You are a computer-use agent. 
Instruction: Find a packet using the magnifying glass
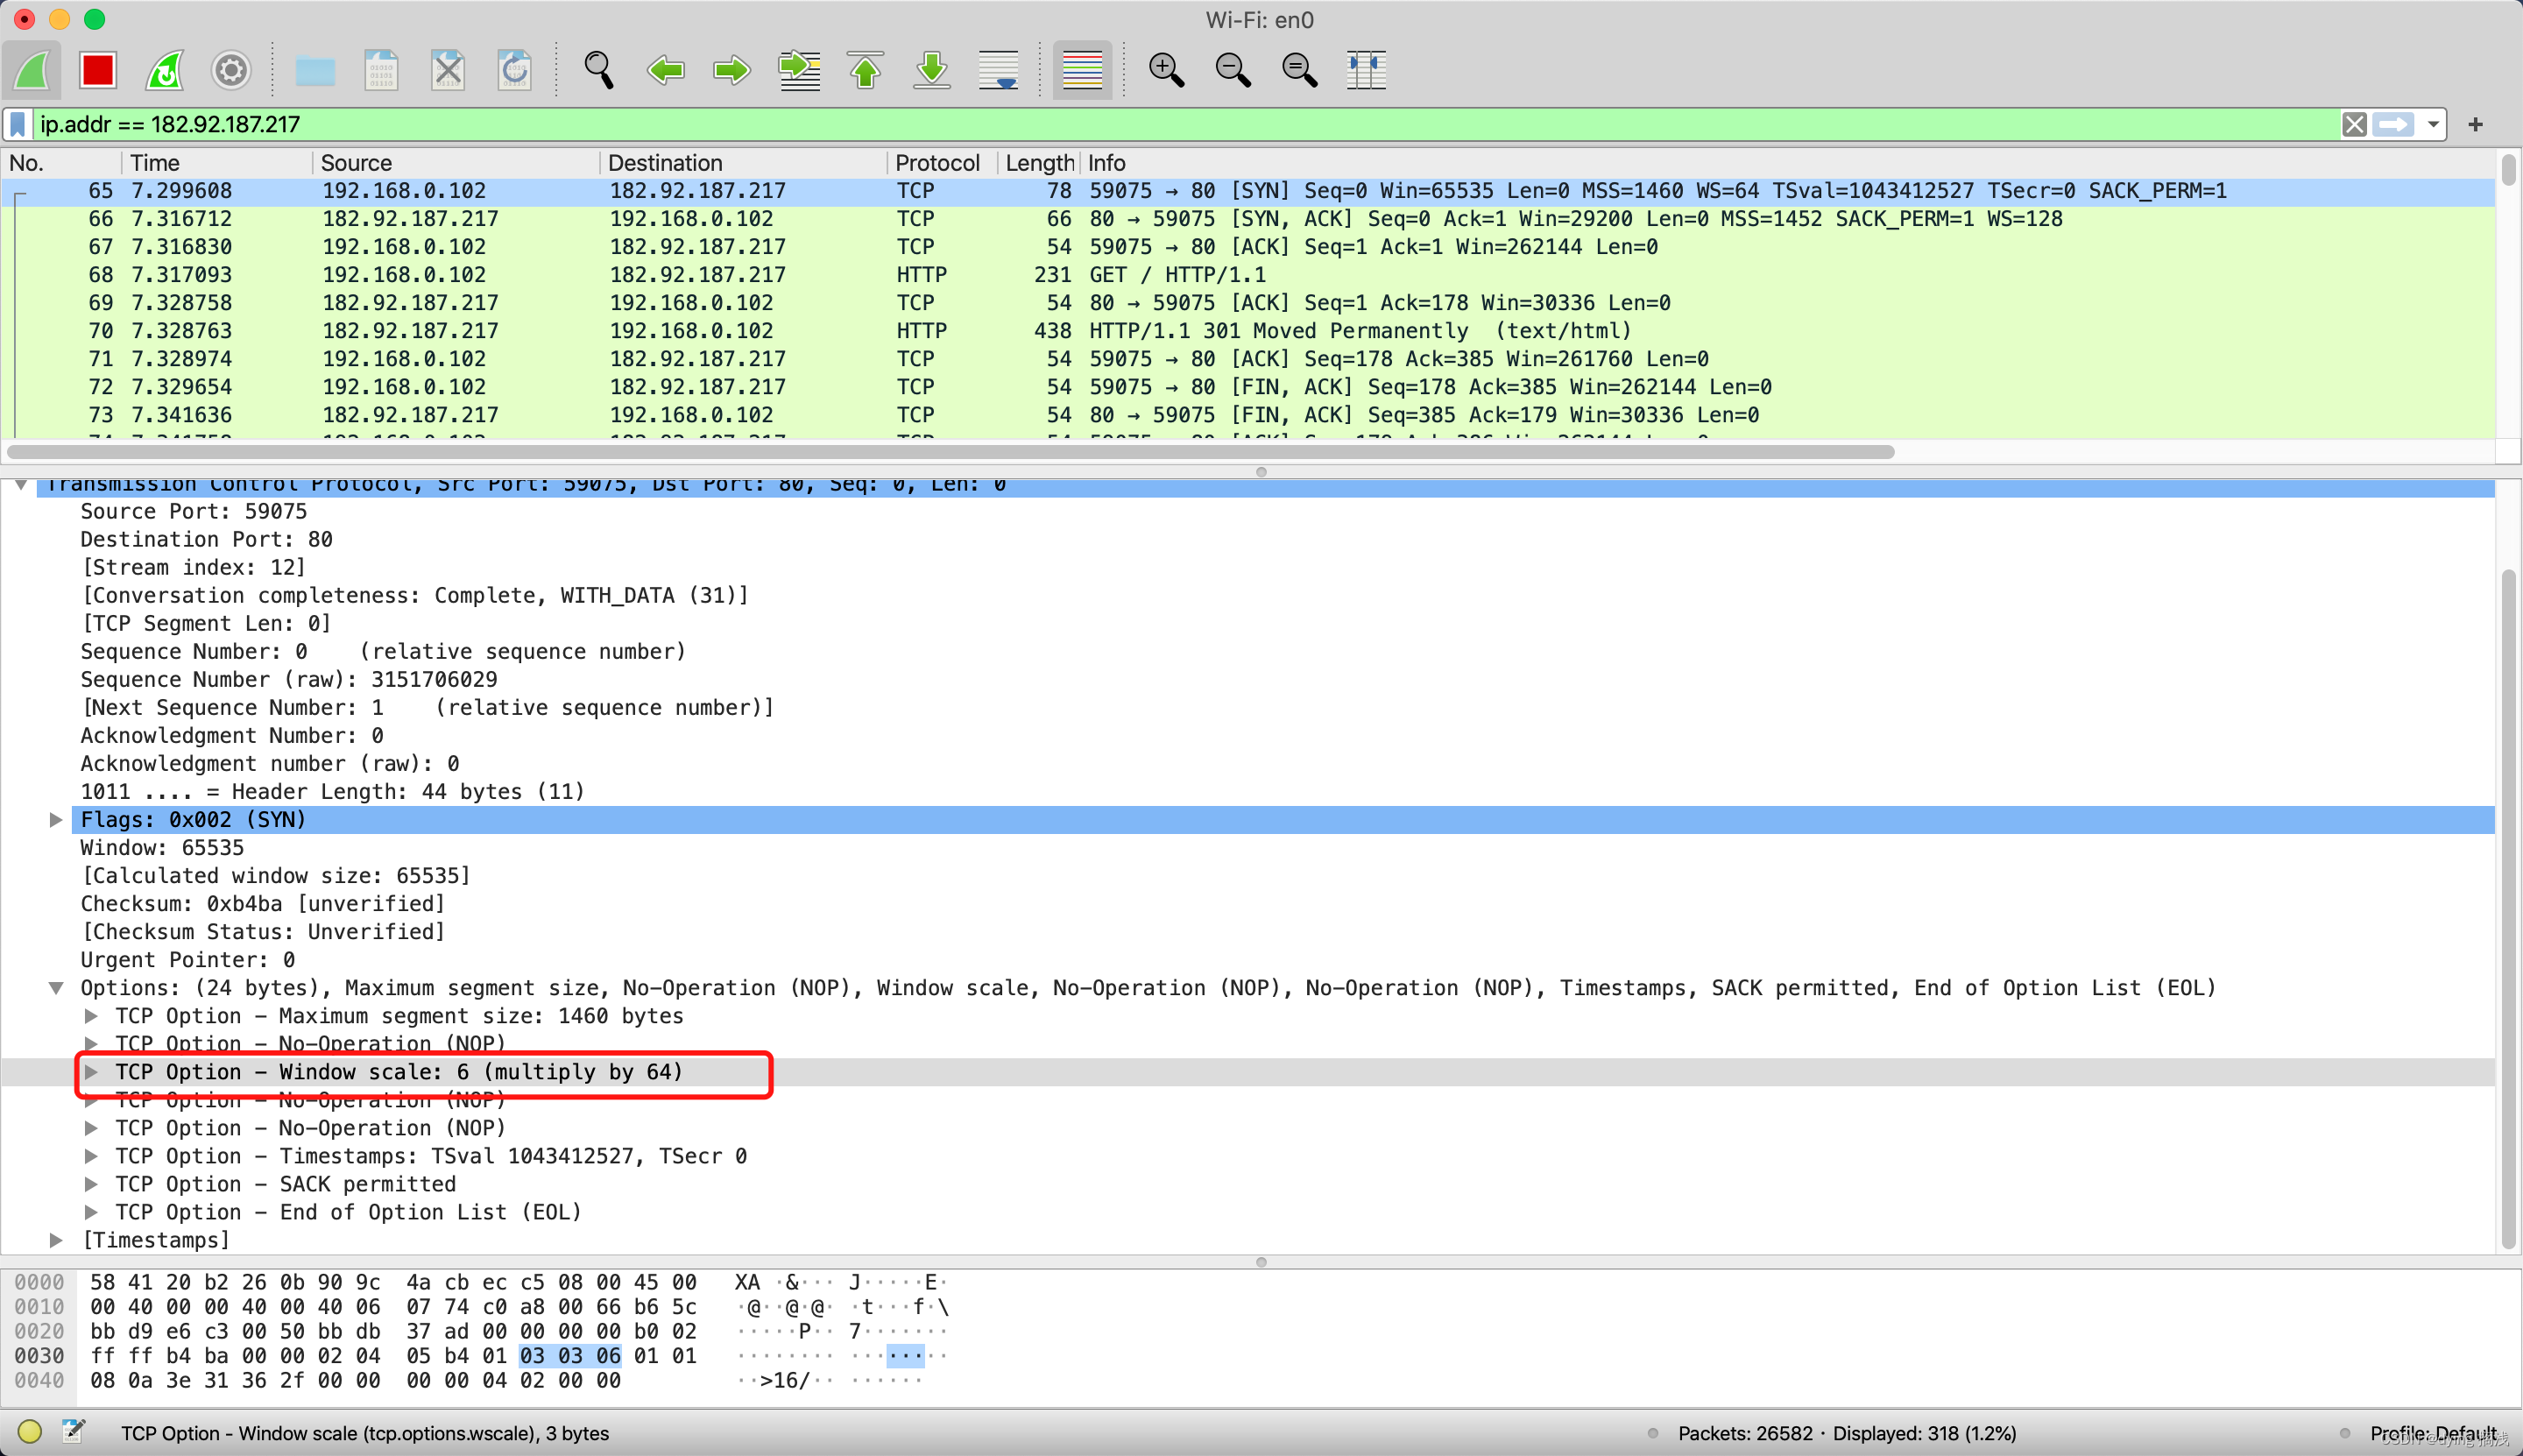[597, 70]
